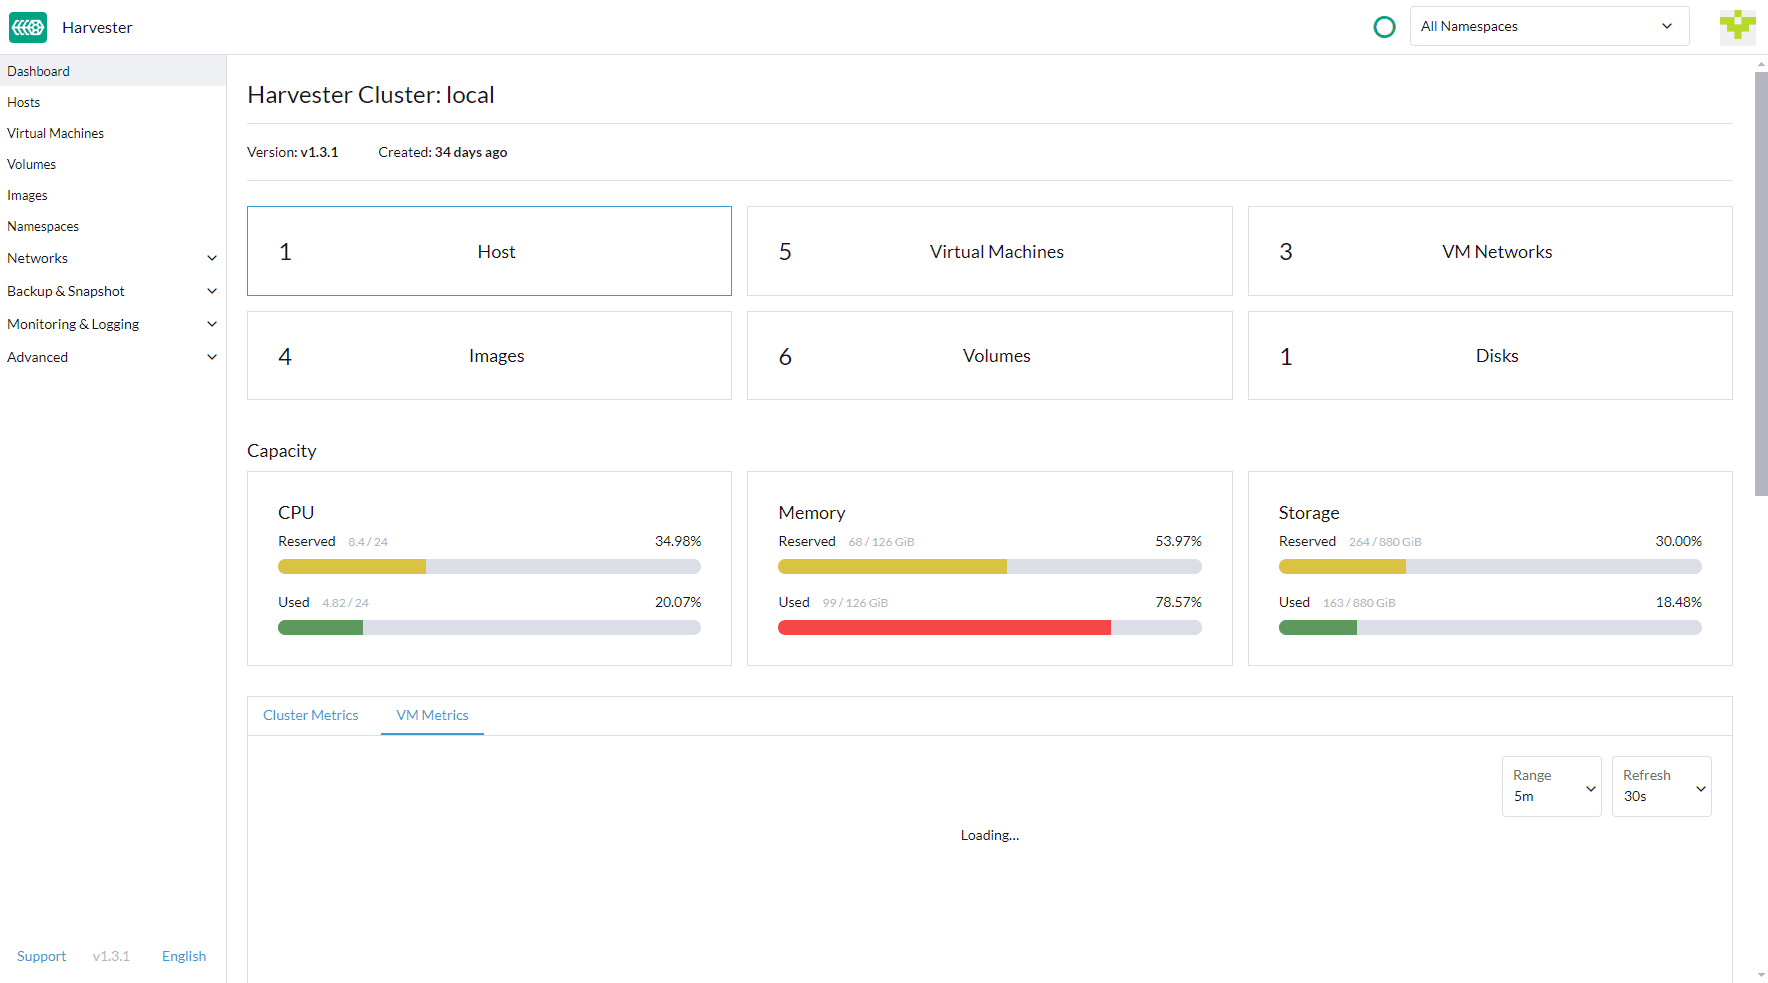Image resolution: width=1768 pixels, height=983 pixels.
Task: Click the 68 / 126 GiB memory figure
Action: click(x=881, y=542)
